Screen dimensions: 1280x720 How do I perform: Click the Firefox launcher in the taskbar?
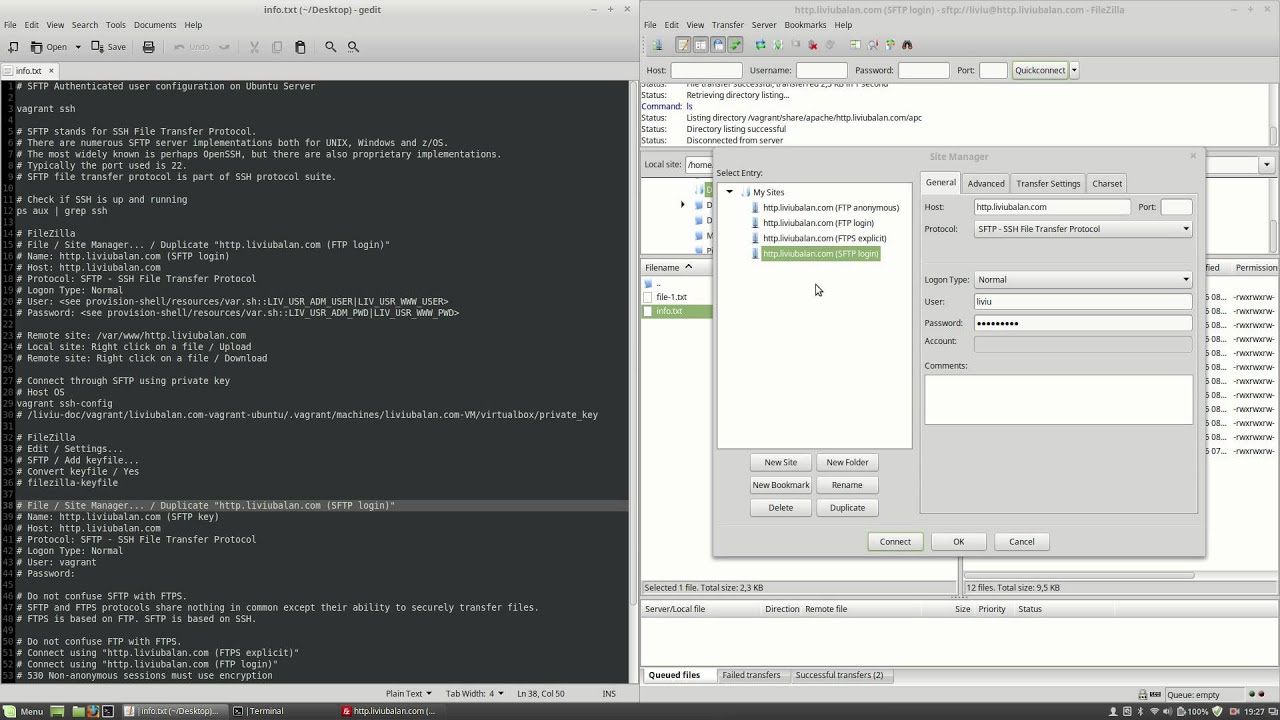click(93, 711)
